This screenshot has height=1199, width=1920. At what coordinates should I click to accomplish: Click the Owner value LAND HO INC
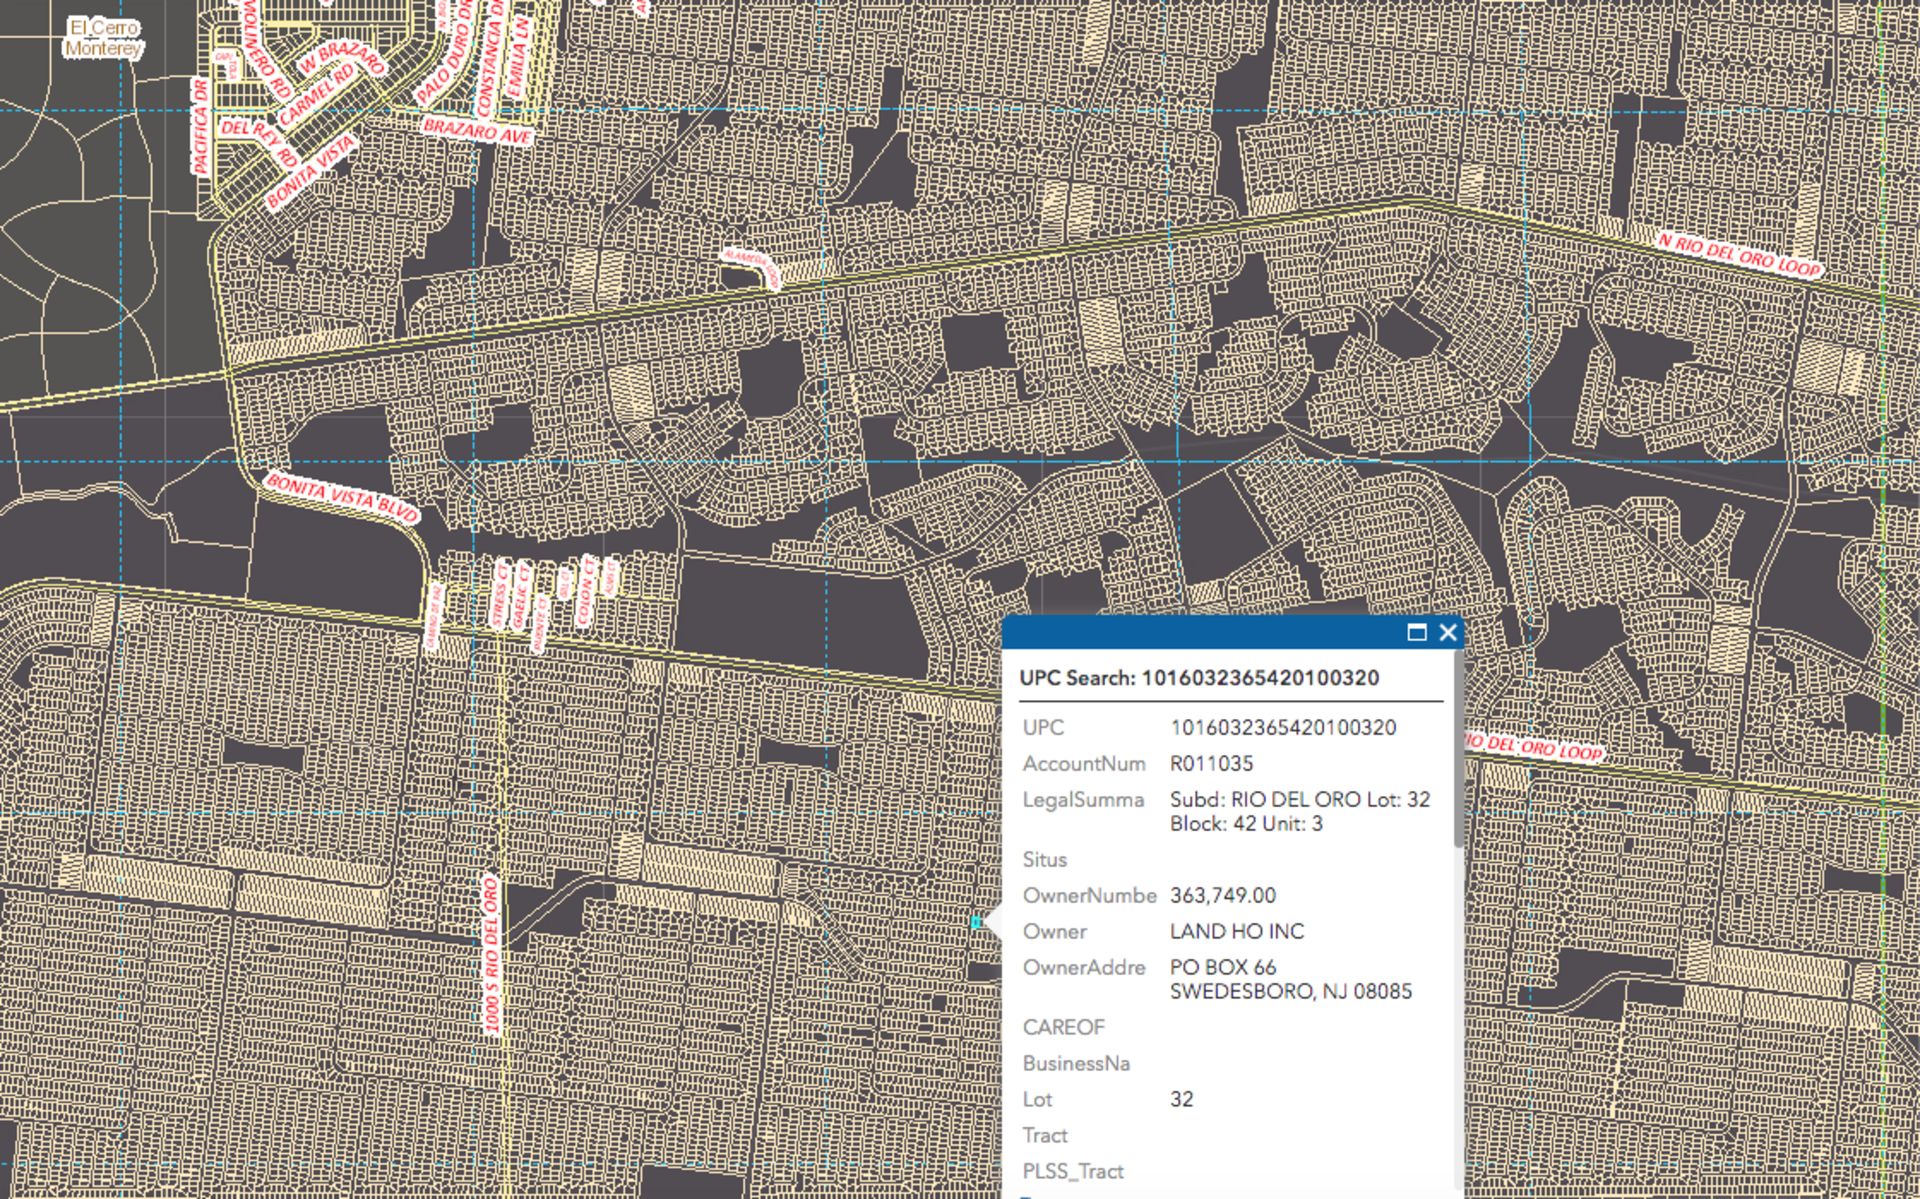point(1237,932)
